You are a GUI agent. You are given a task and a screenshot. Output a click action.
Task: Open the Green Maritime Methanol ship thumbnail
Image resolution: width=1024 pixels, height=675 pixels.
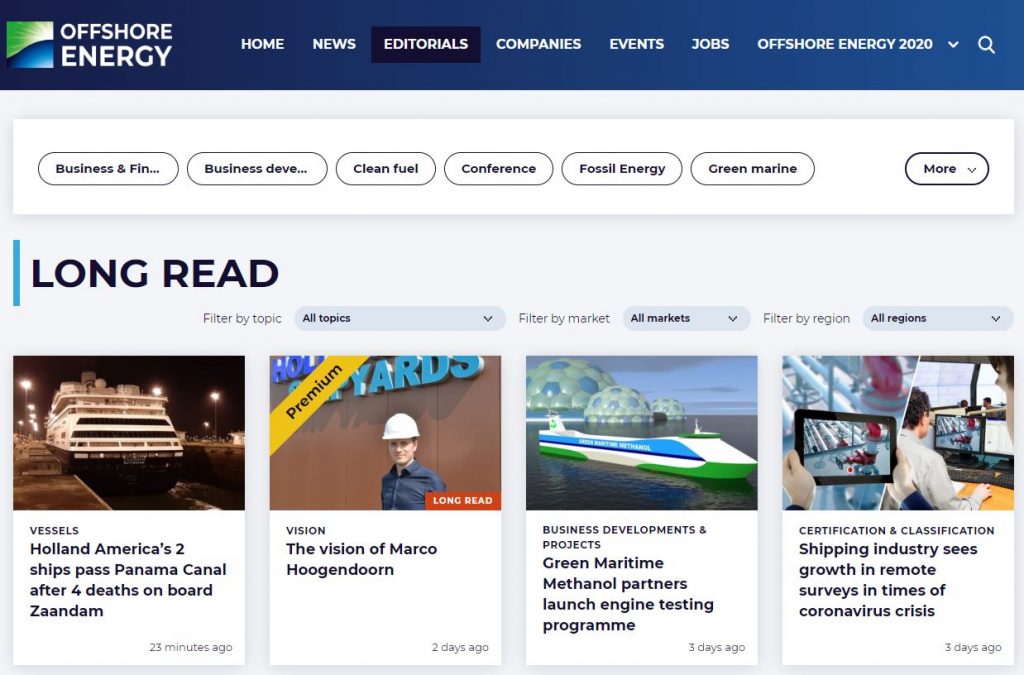[x=642, y=433]
